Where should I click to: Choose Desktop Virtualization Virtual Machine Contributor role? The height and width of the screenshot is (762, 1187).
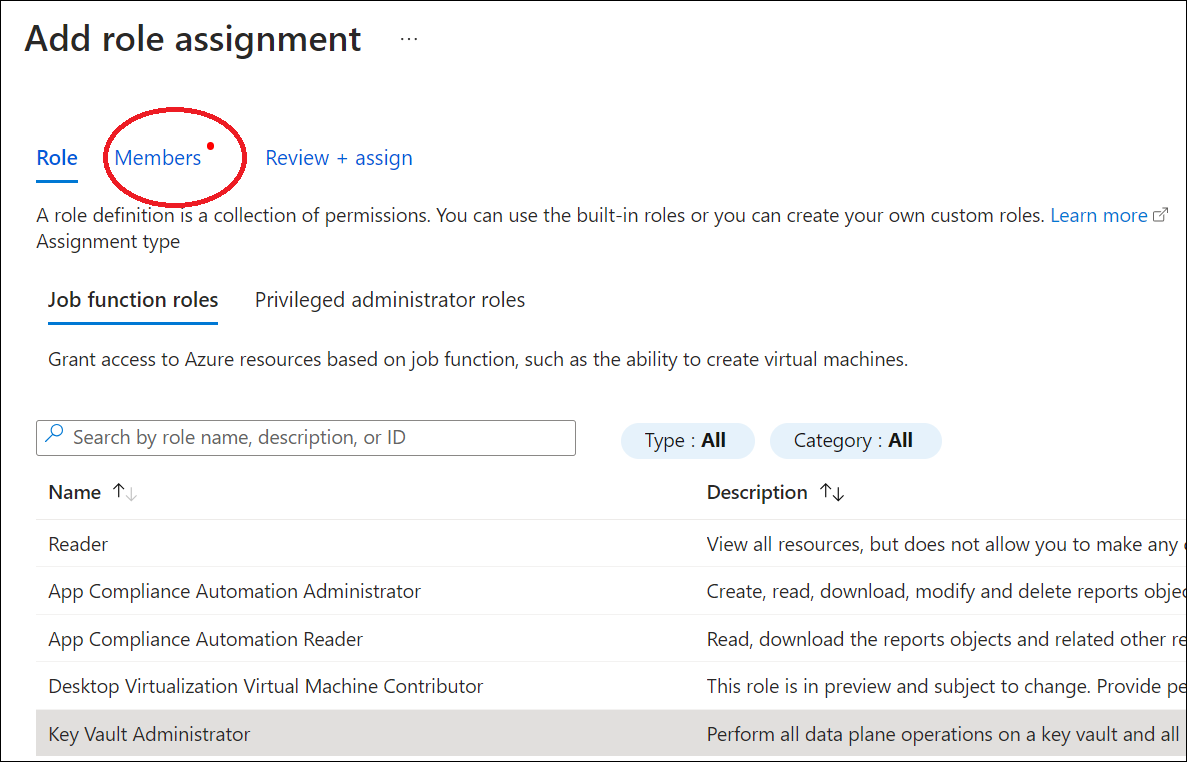[x=265, y=686]
